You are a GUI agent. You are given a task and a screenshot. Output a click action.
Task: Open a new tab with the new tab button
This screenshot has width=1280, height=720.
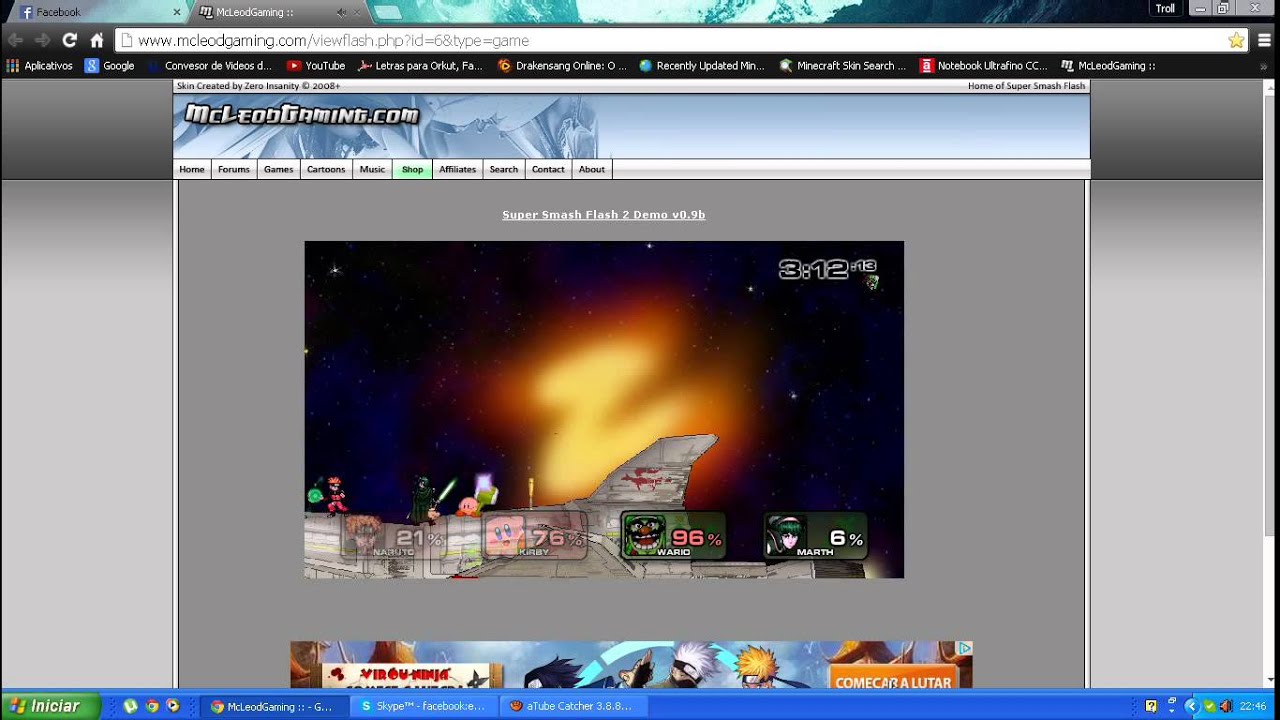(x=387, y=12)
